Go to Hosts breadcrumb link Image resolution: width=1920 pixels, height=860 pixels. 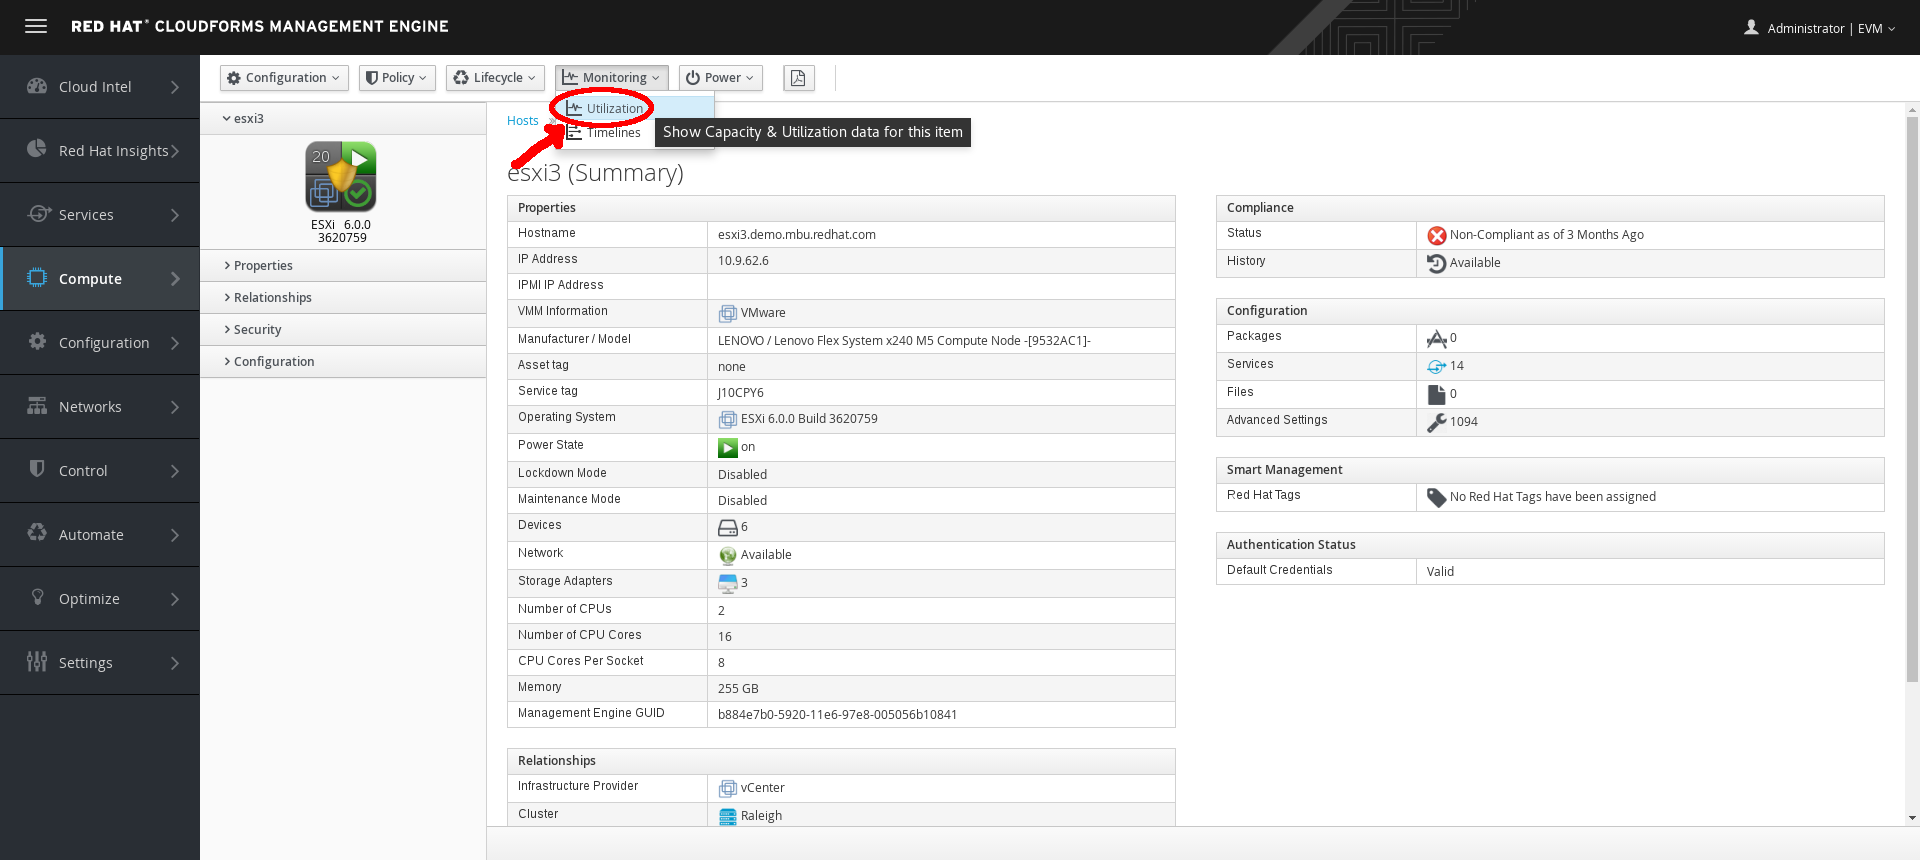tap(522, 121)
